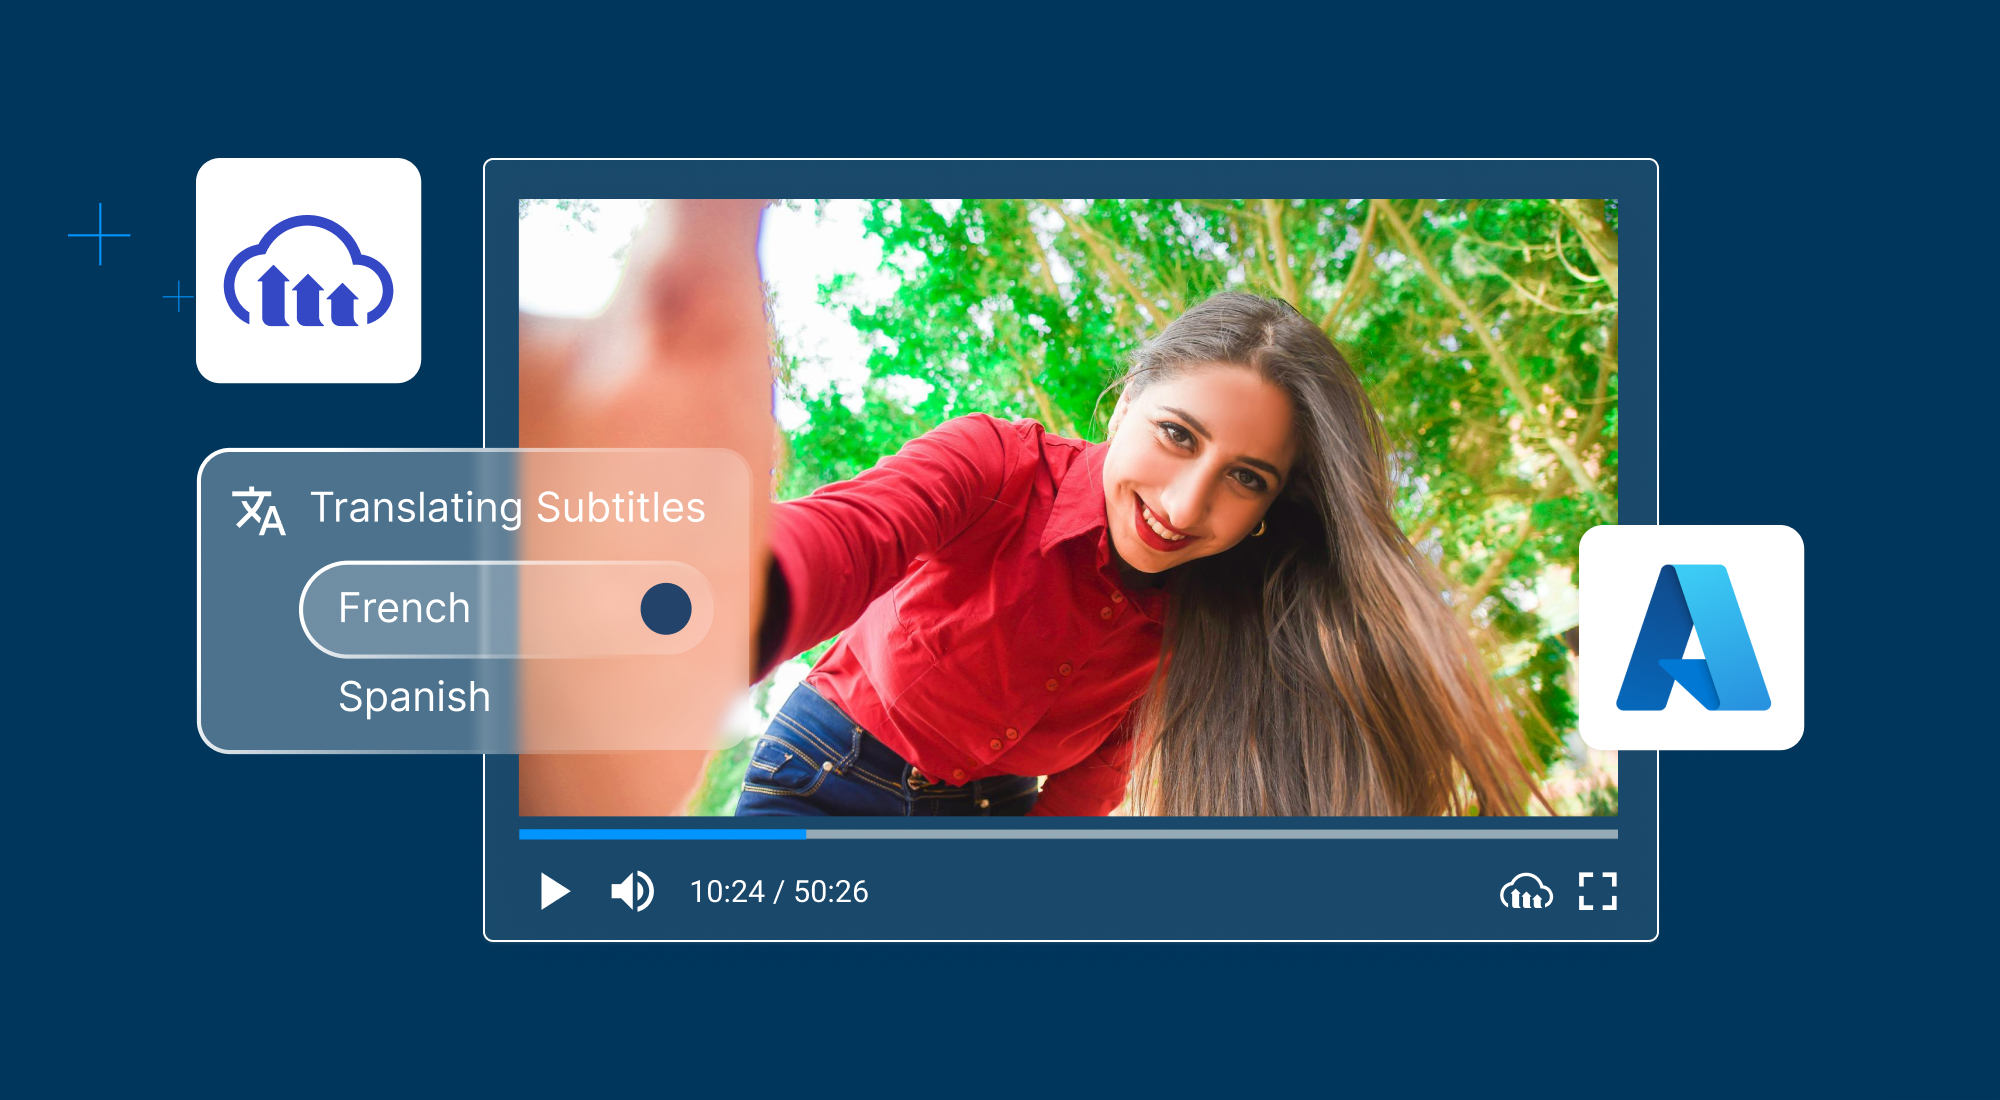Click the volume sound waves to adjust audio
Image resolution: width=2000 pixels, height=1100 pixels.
tap(645, 891)
